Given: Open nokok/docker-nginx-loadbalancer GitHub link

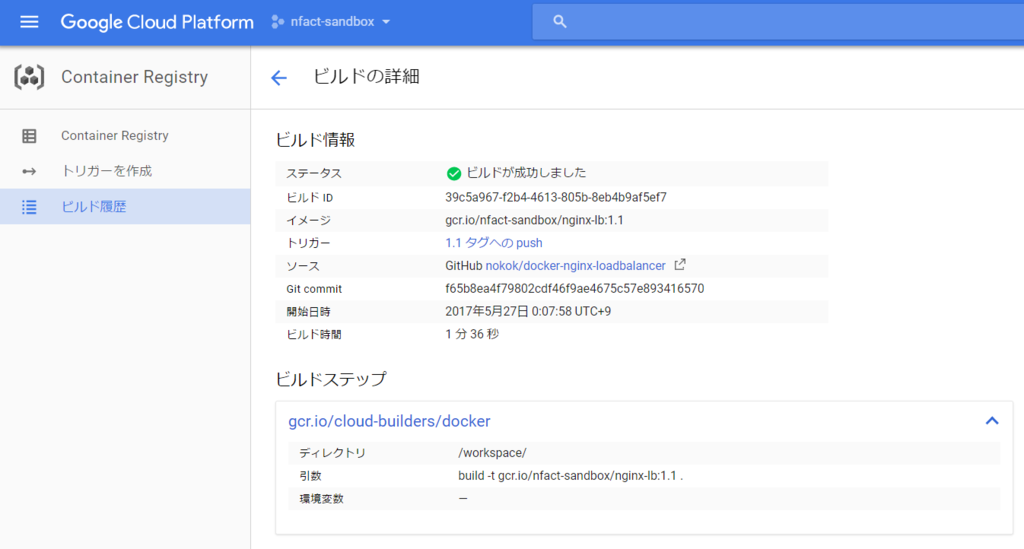Looking at the screenshot, I should click(x=575, y=266).
